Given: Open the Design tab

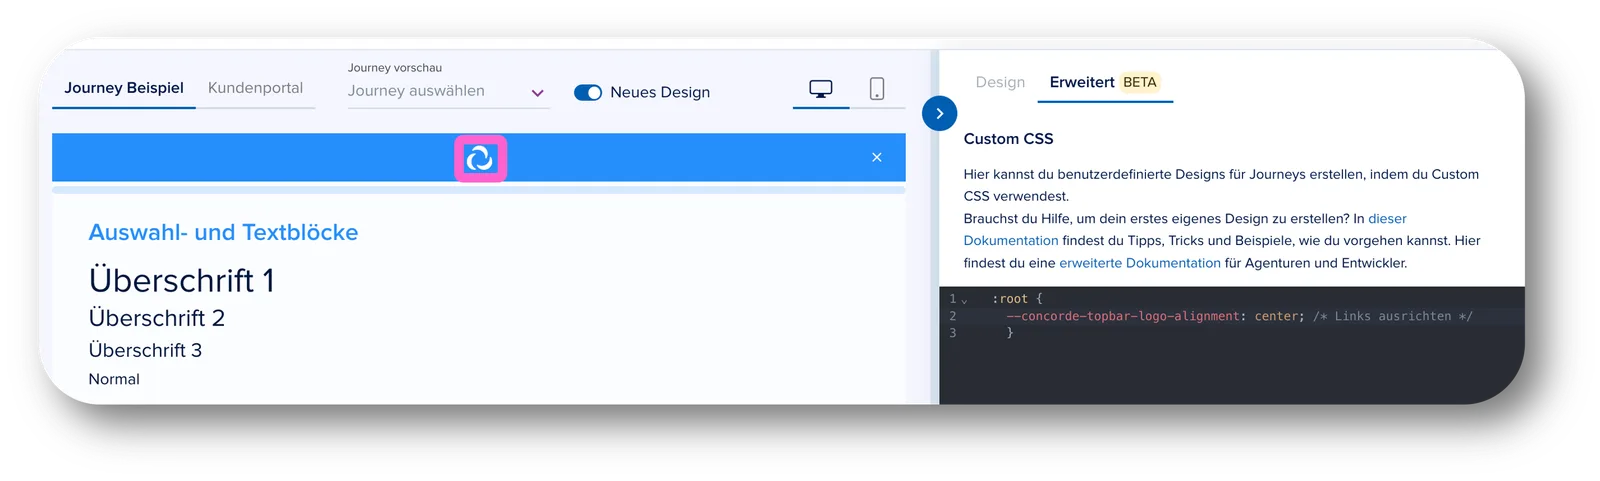Looking at the screenshot, I should pos(1000,82).
